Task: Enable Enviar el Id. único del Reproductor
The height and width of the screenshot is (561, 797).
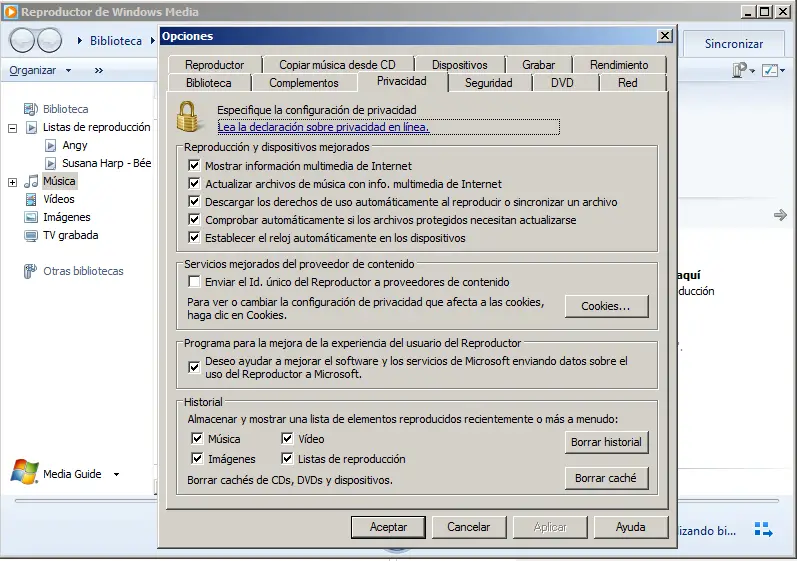Action: click(x=194, y=282)
